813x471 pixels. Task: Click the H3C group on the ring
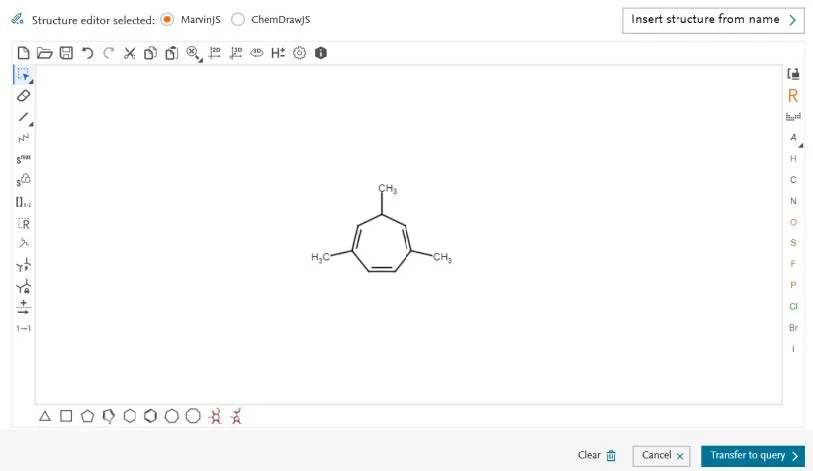pos(320,257)
